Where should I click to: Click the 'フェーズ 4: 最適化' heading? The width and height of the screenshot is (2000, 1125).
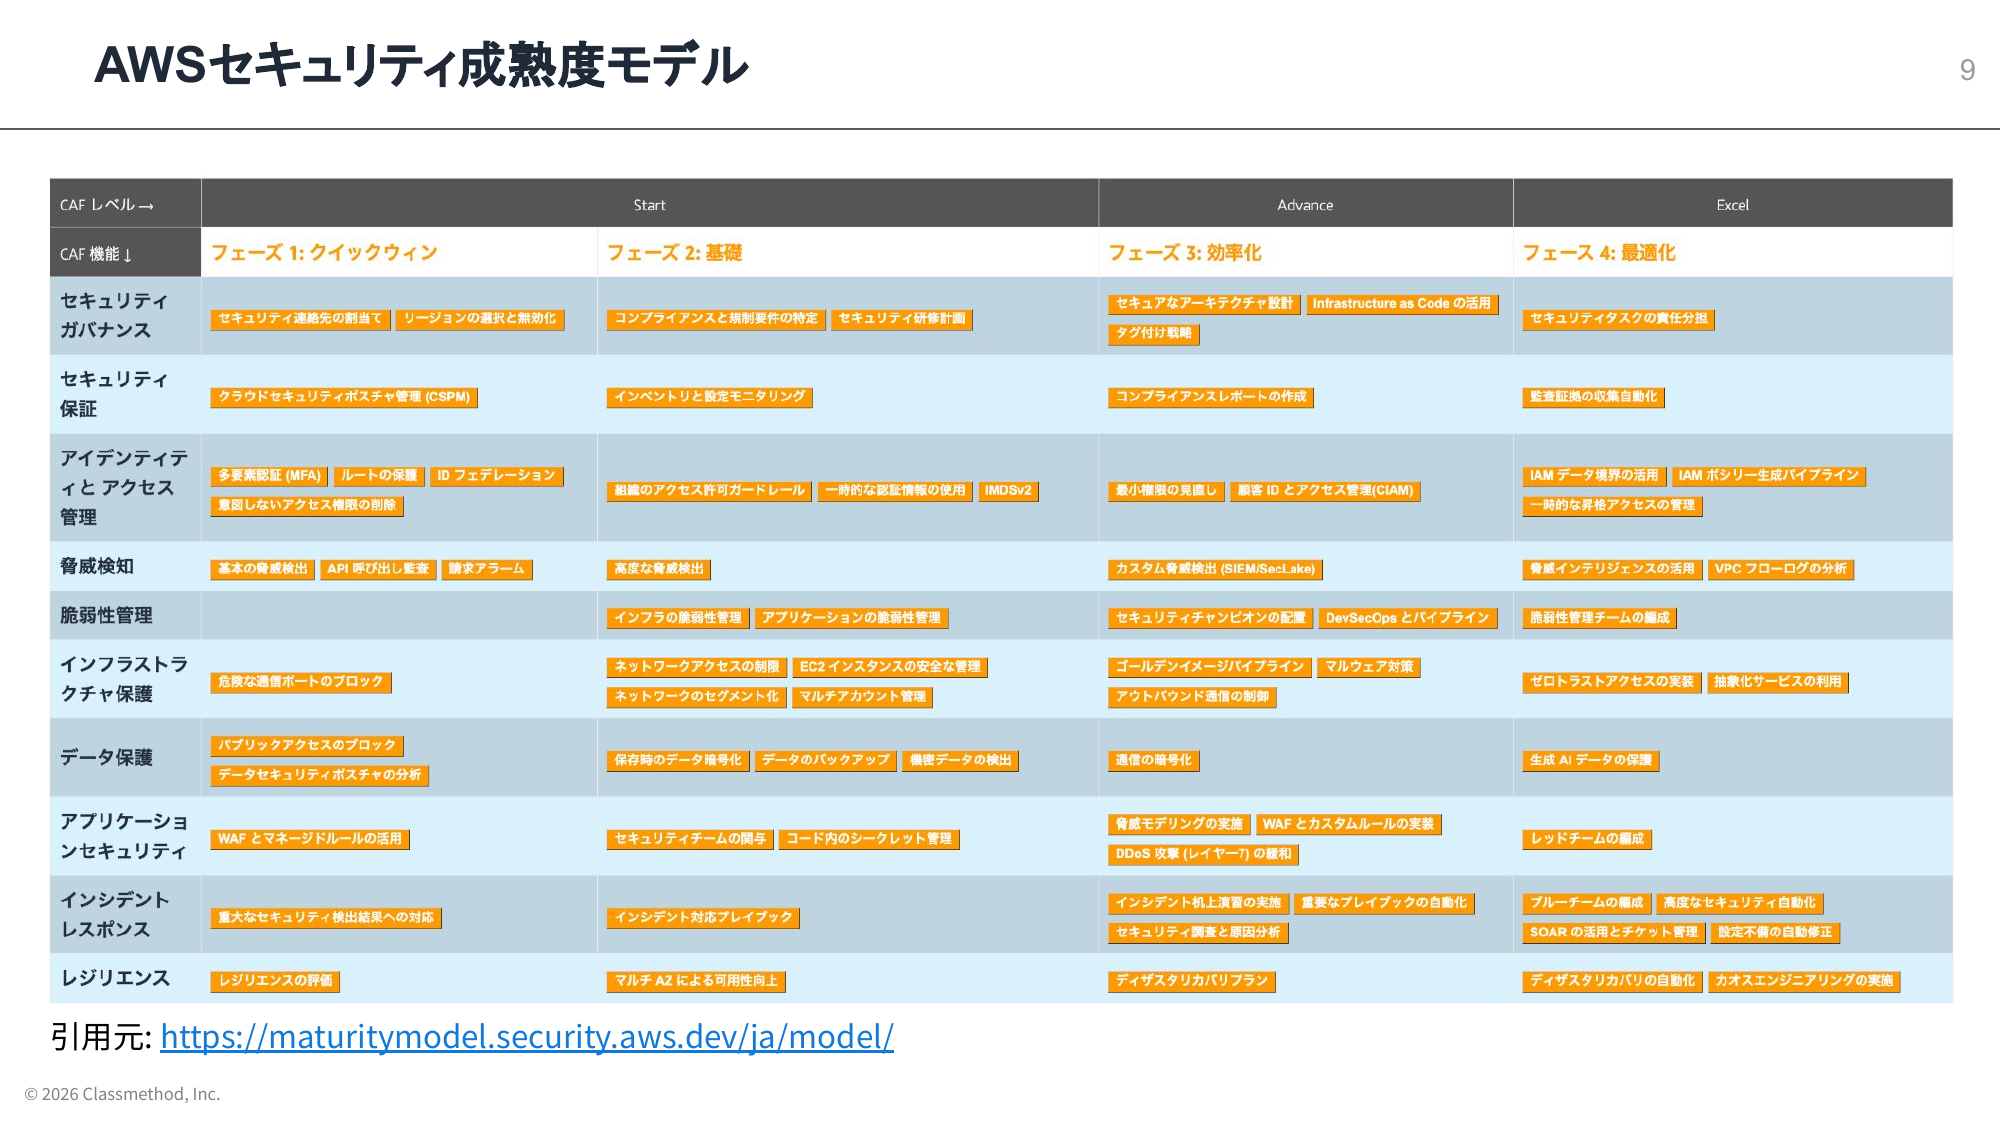1598,253
